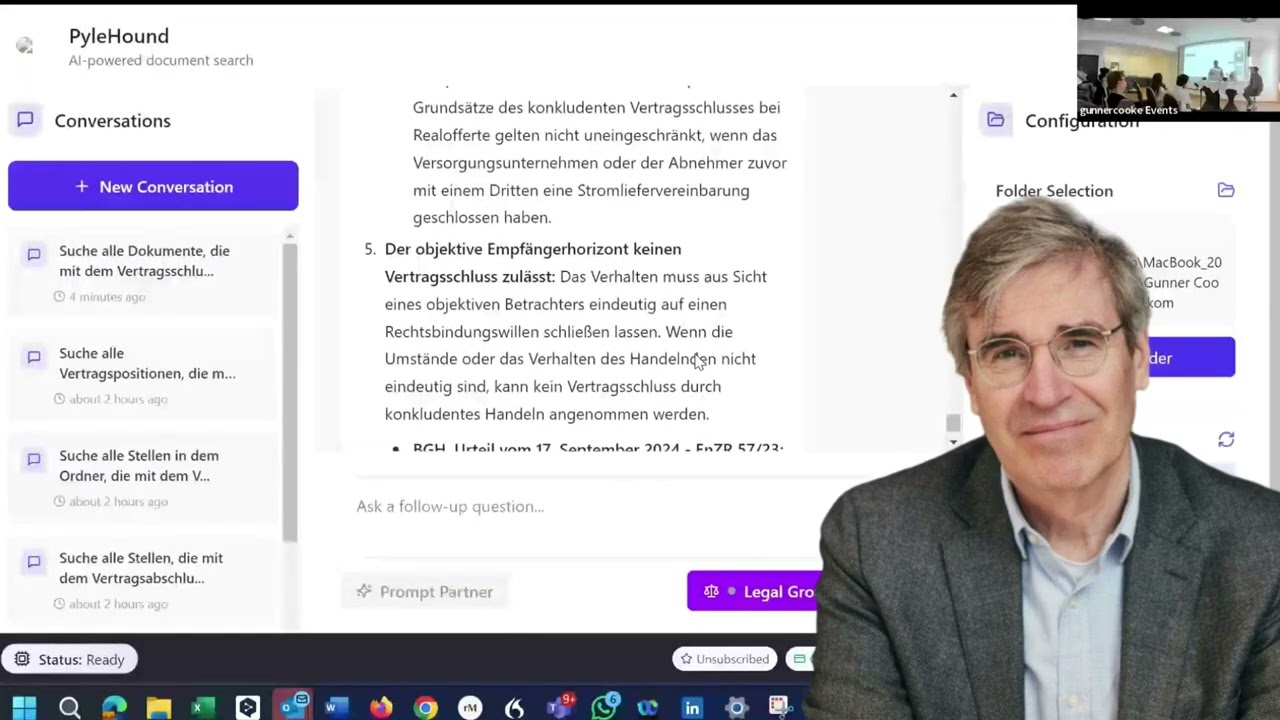The width and height of the screenshot is (1280, 720).
Task: Open WhatsApp from the taskbar
Action: click(x=604, y=707)
